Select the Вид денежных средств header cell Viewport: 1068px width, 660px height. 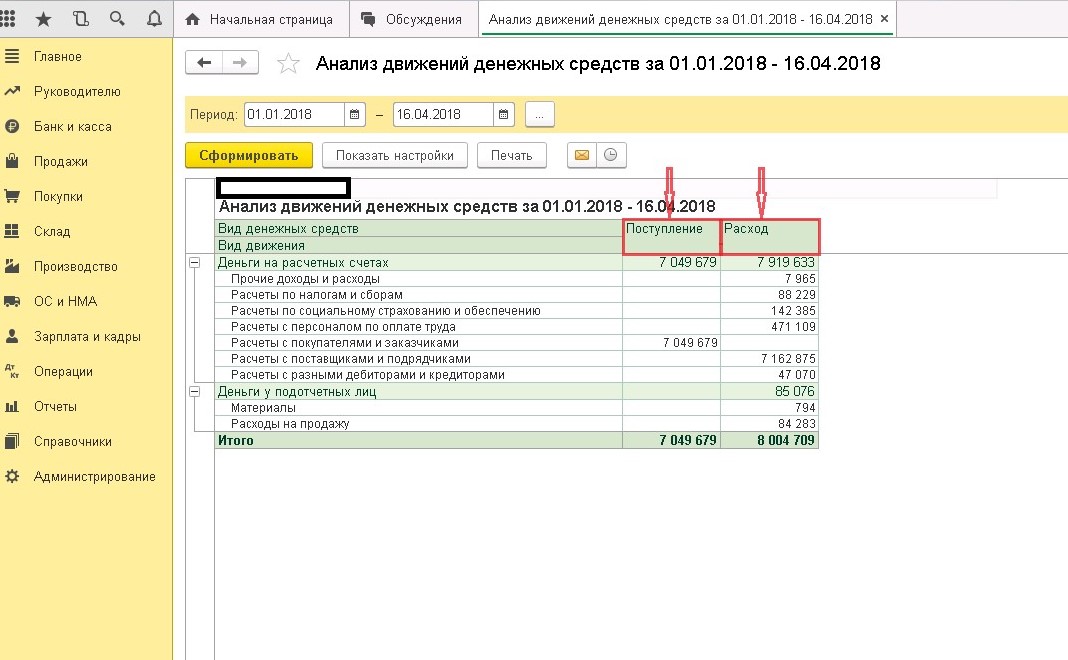tap(418, 228)
